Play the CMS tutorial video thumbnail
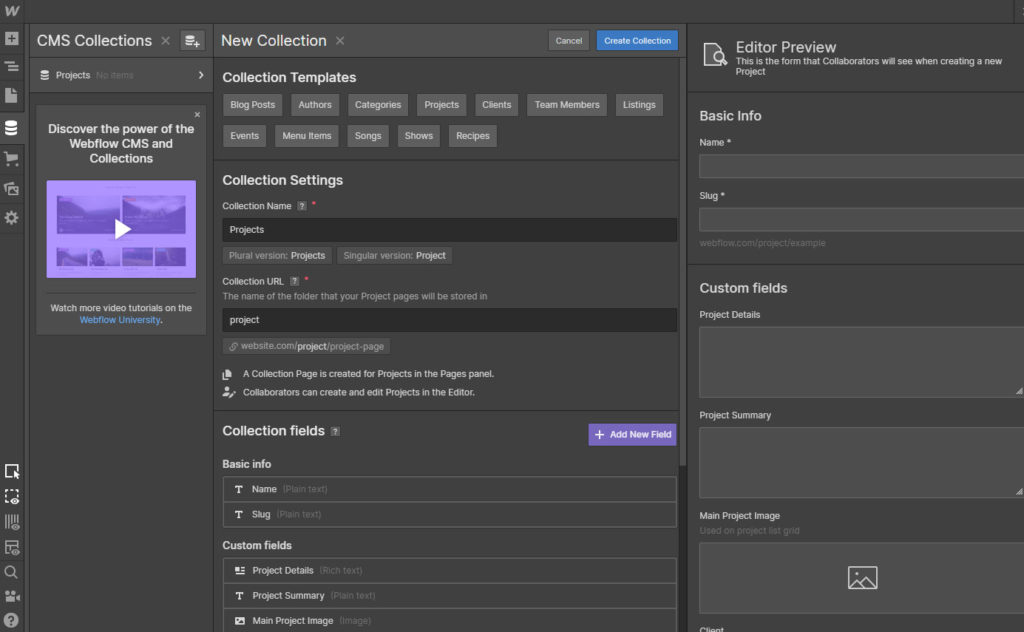 click(121, 229)
